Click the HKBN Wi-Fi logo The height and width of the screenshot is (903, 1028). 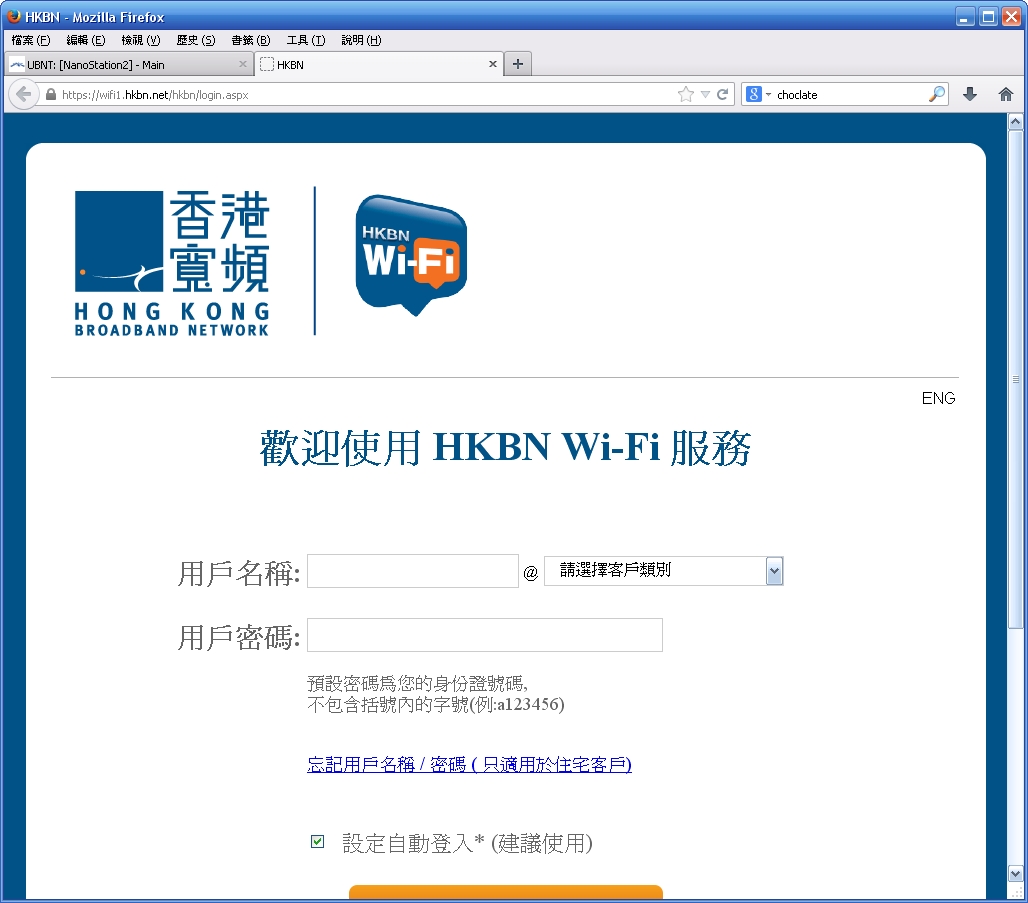pyautogui.click(x=411, y=255)
